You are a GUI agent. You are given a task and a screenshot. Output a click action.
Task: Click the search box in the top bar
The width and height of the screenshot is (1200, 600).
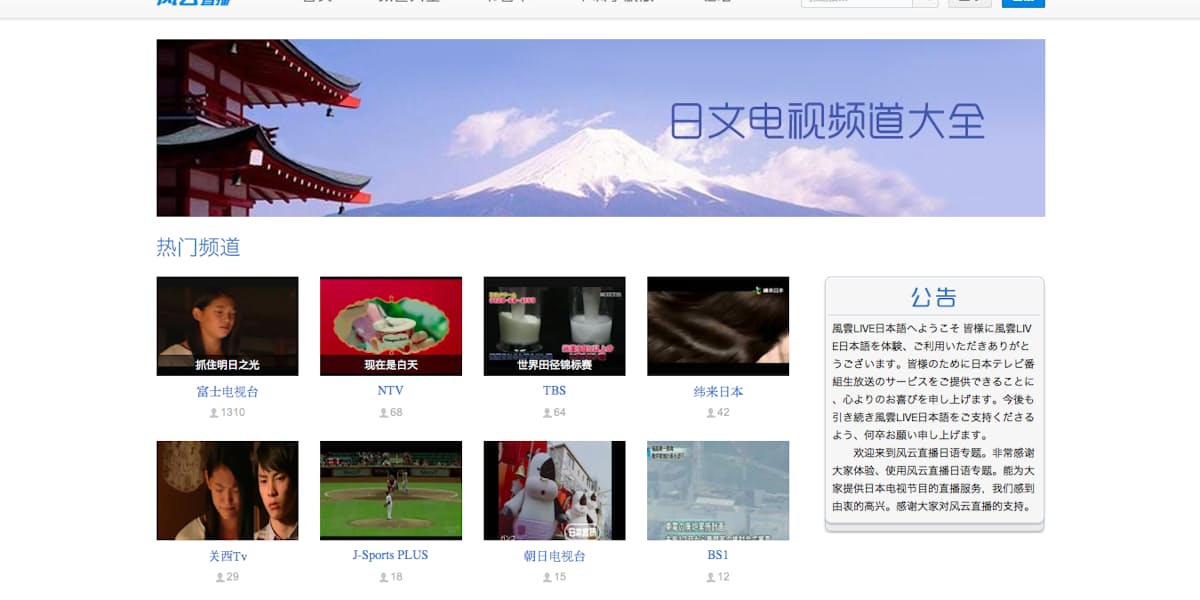pyautogui.click(x=856, y=2)
